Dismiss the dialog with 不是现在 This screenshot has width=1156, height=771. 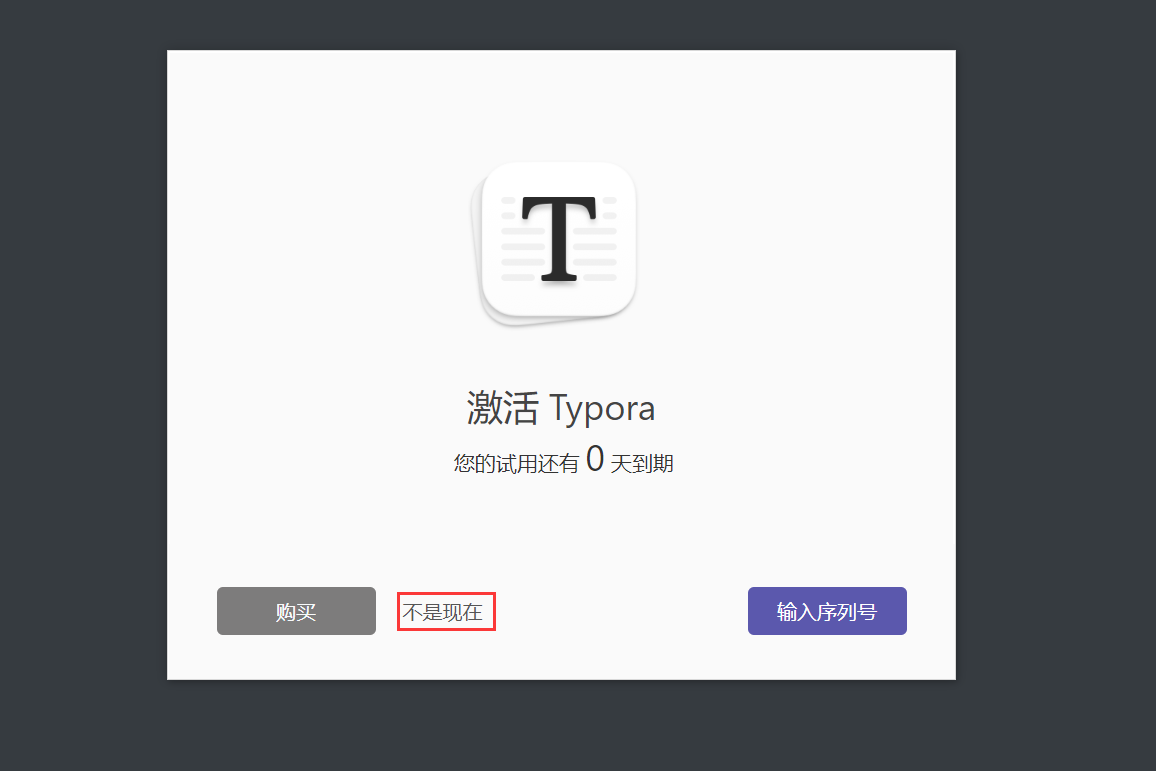point(443,612)
